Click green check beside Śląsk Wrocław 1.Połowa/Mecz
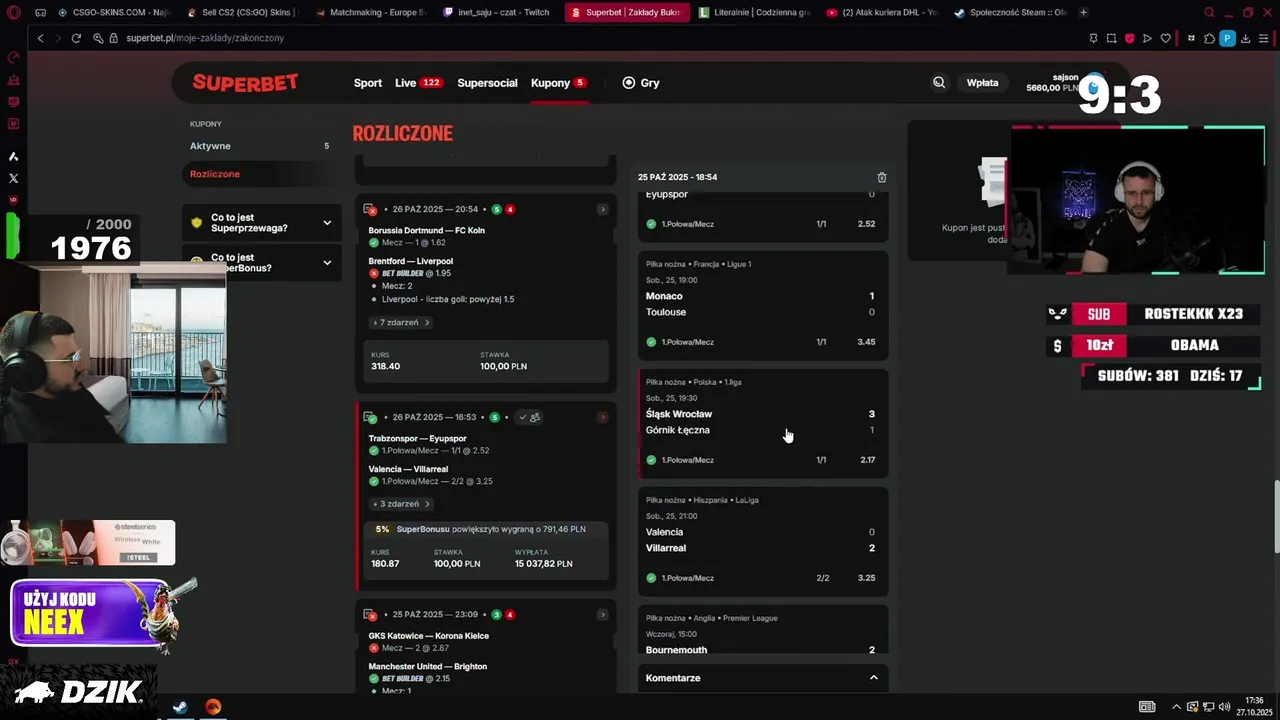Image resolution: width=1280 pixels, height=720 pixels. 651,460
